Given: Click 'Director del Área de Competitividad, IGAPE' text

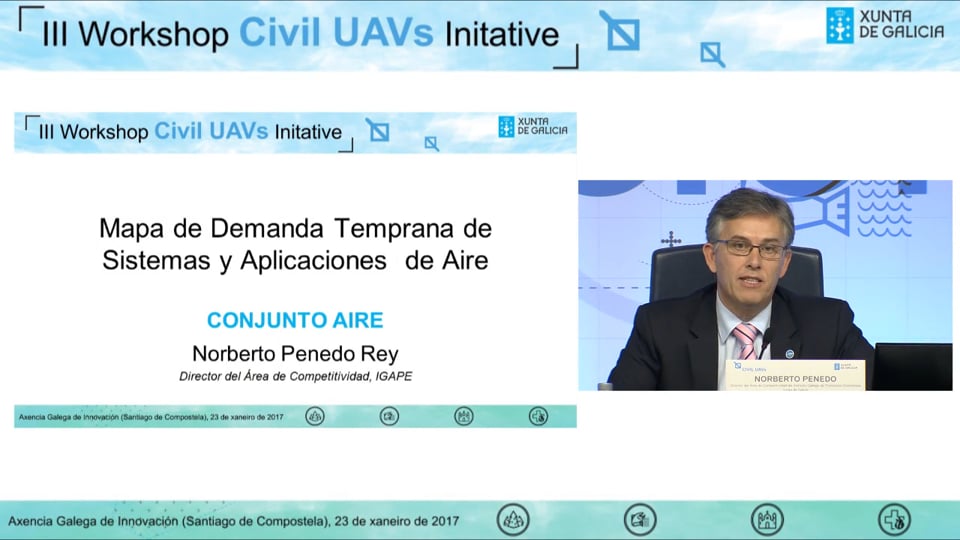Looking at the screenshot, I should tap(295, 377).
